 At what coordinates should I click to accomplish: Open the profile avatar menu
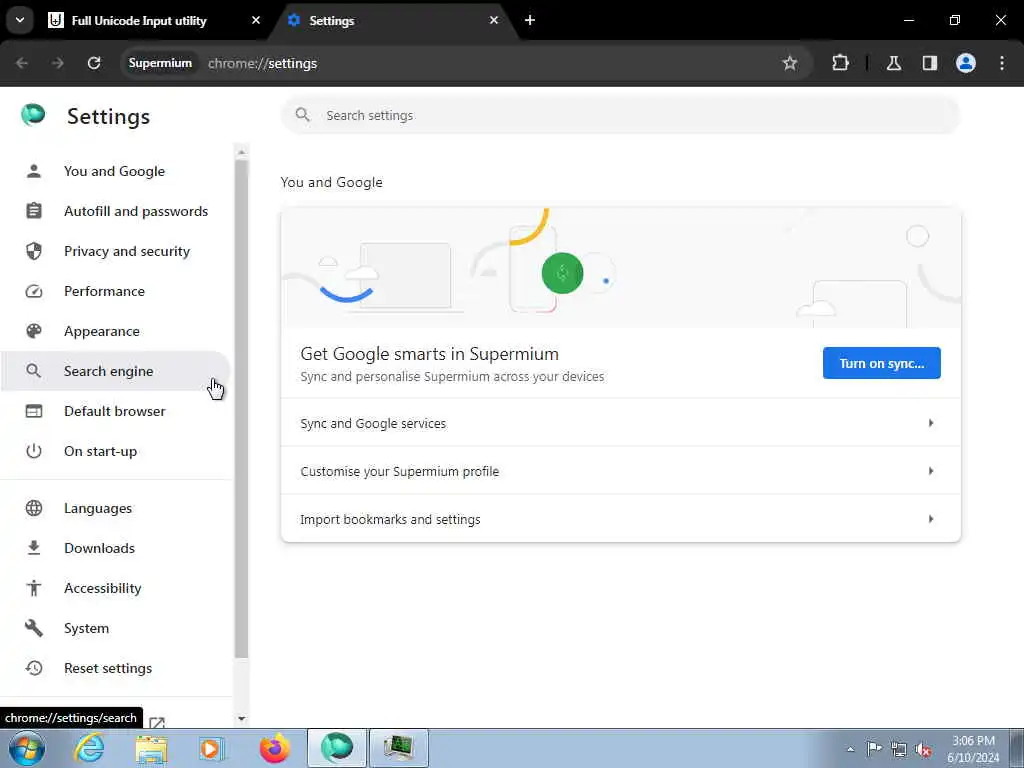pyautogui.click(x=966, y=63)
